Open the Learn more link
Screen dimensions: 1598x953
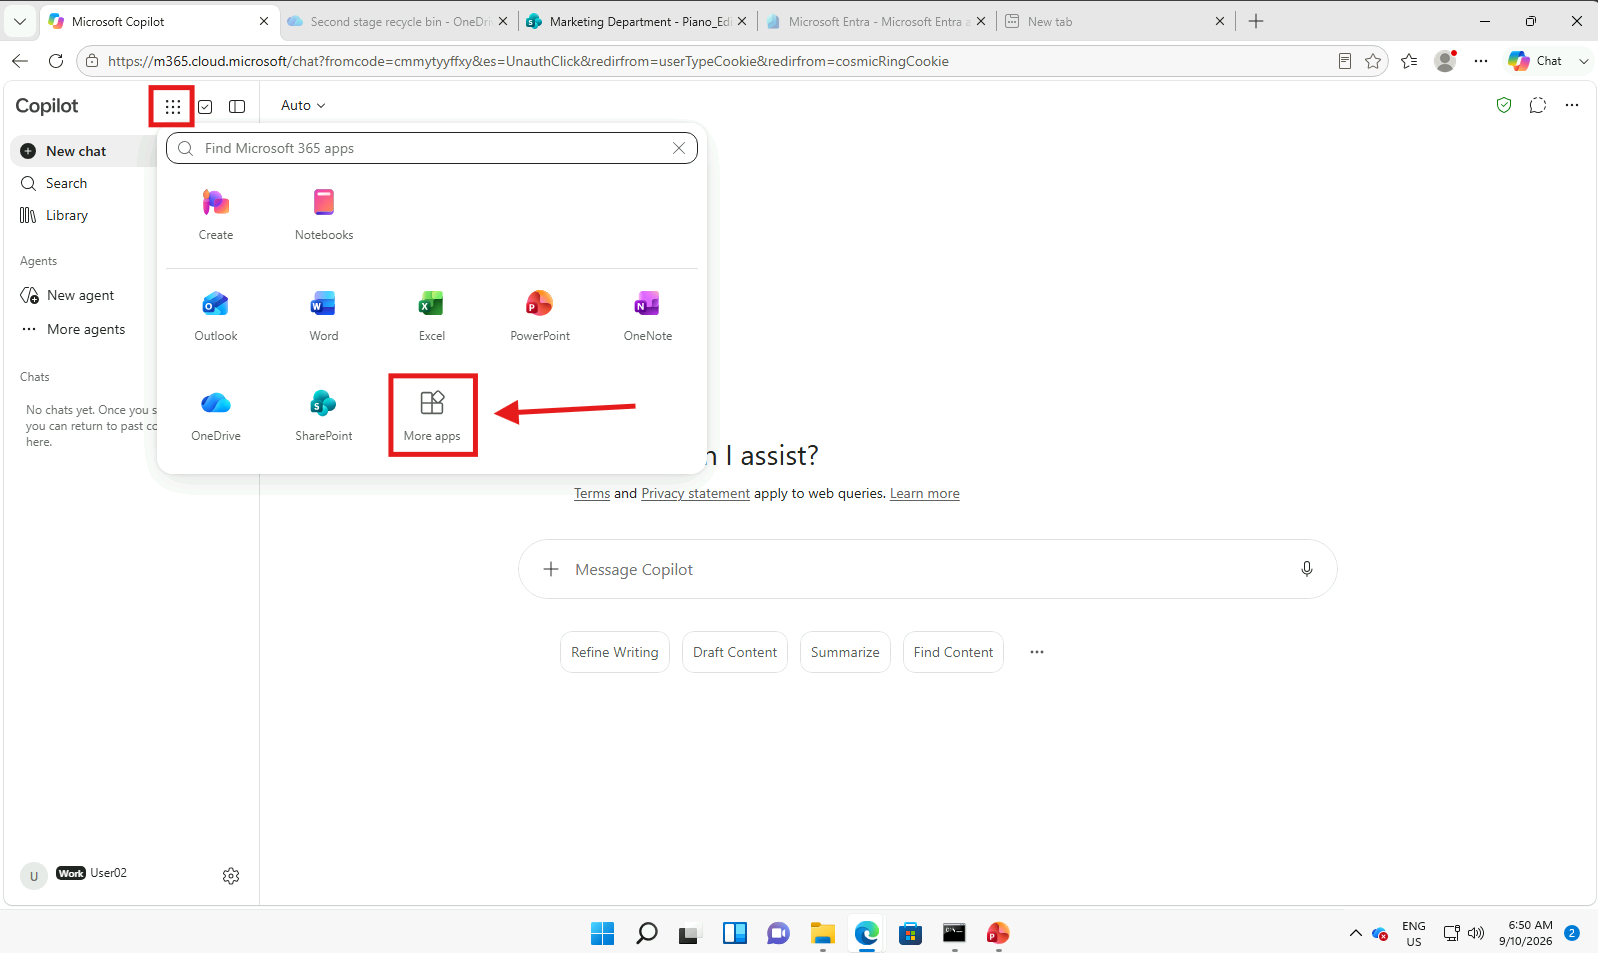[x=925, y=494]
